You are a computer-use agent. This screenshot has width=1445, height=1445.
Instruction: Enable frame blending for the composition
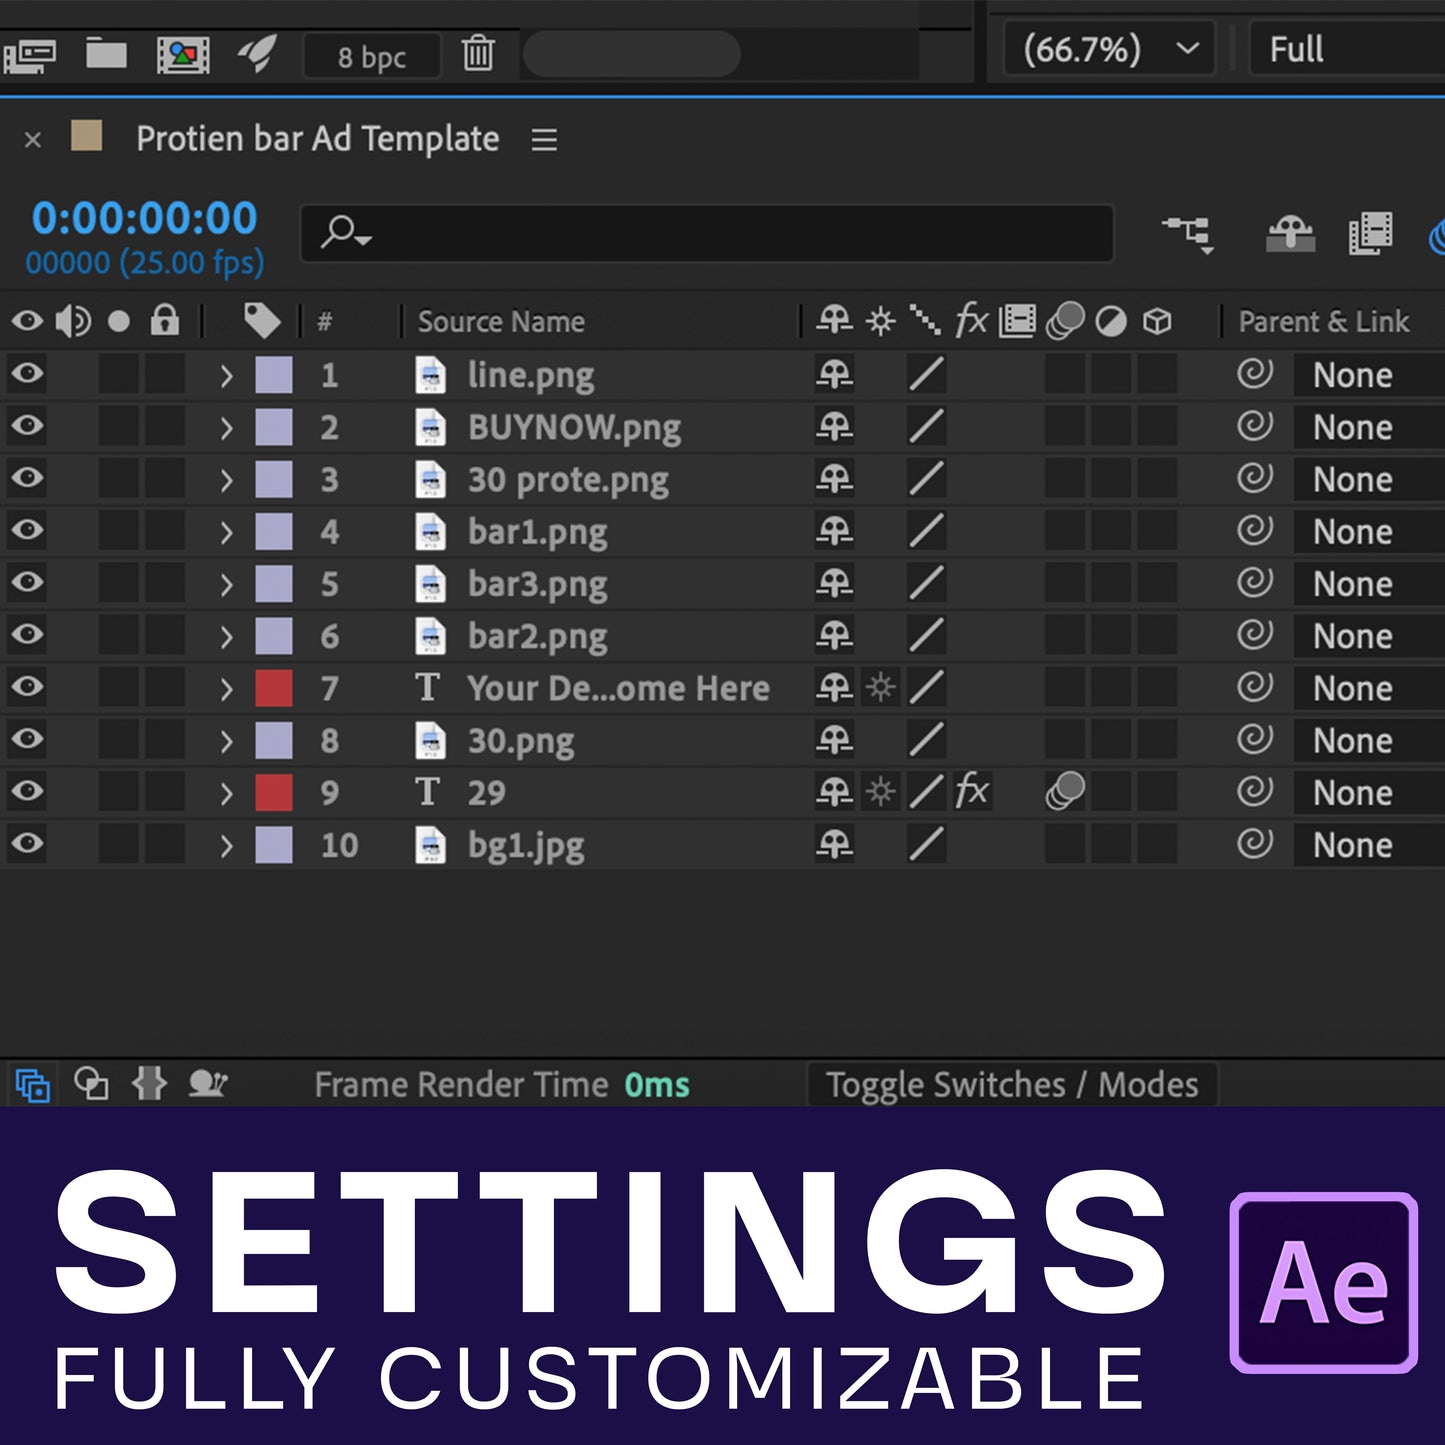click(1370, 235)
